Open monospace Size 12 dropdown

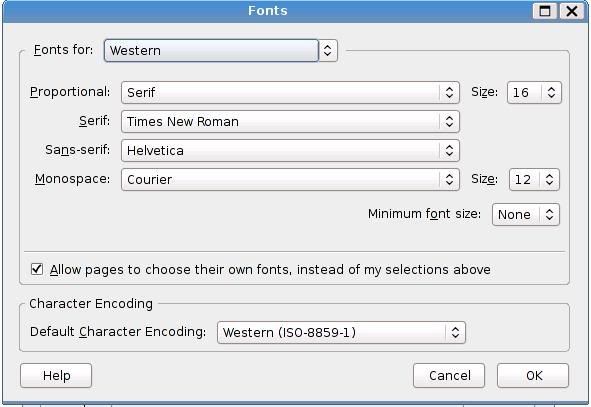pos(534,179)
